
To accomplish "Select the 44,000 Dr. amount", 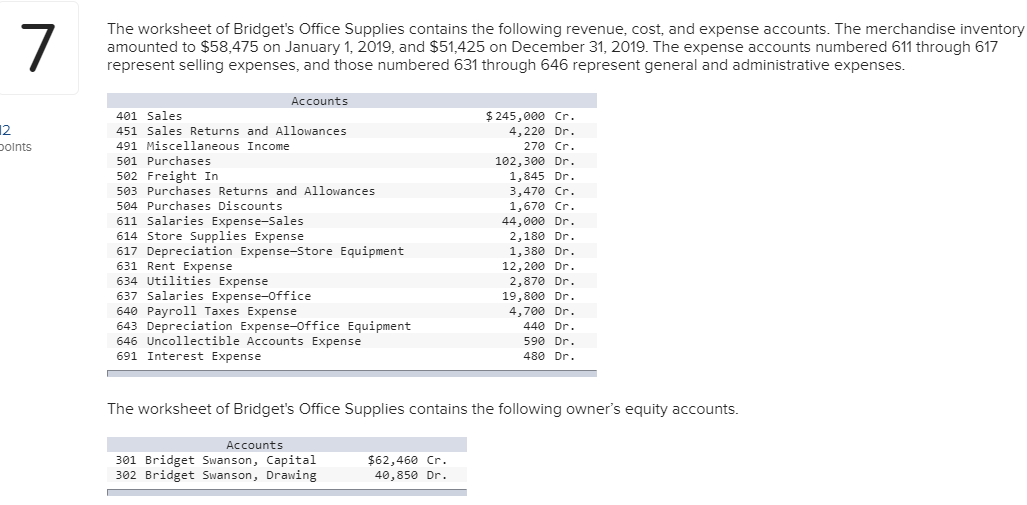I will (x=538, y=221).
